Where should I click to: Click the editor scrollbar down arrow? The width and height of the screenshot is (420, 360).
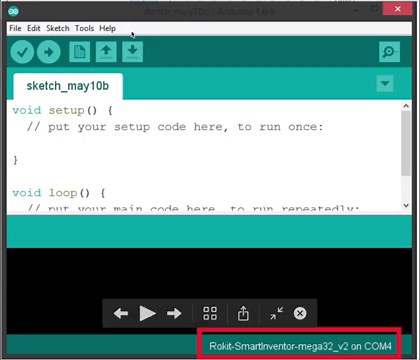point(406,205)
